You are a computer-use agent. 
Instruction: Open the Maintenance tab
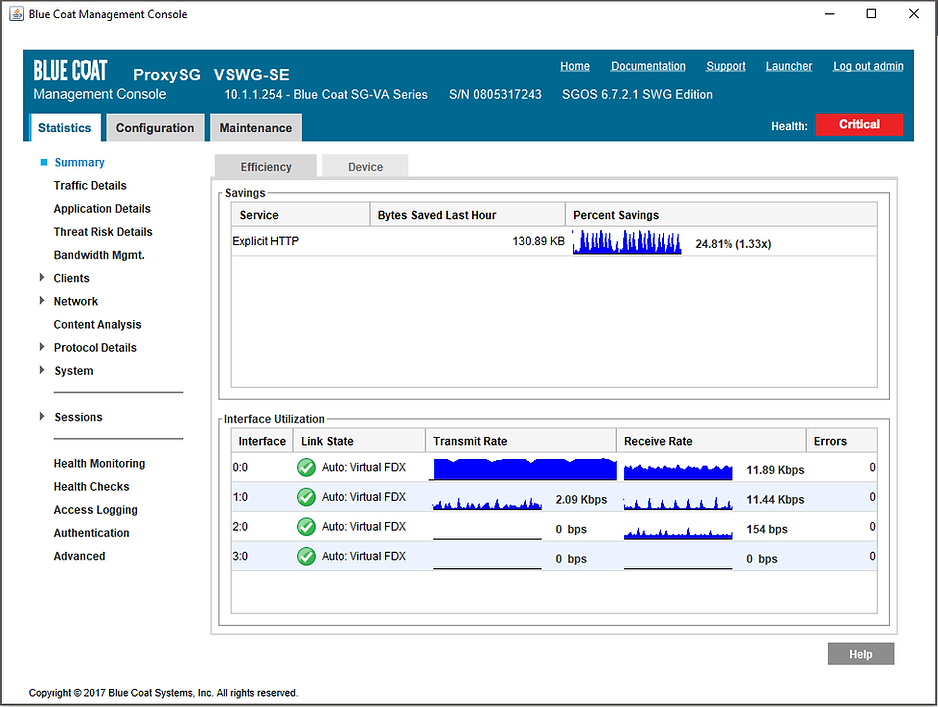[x=255, y=127]
